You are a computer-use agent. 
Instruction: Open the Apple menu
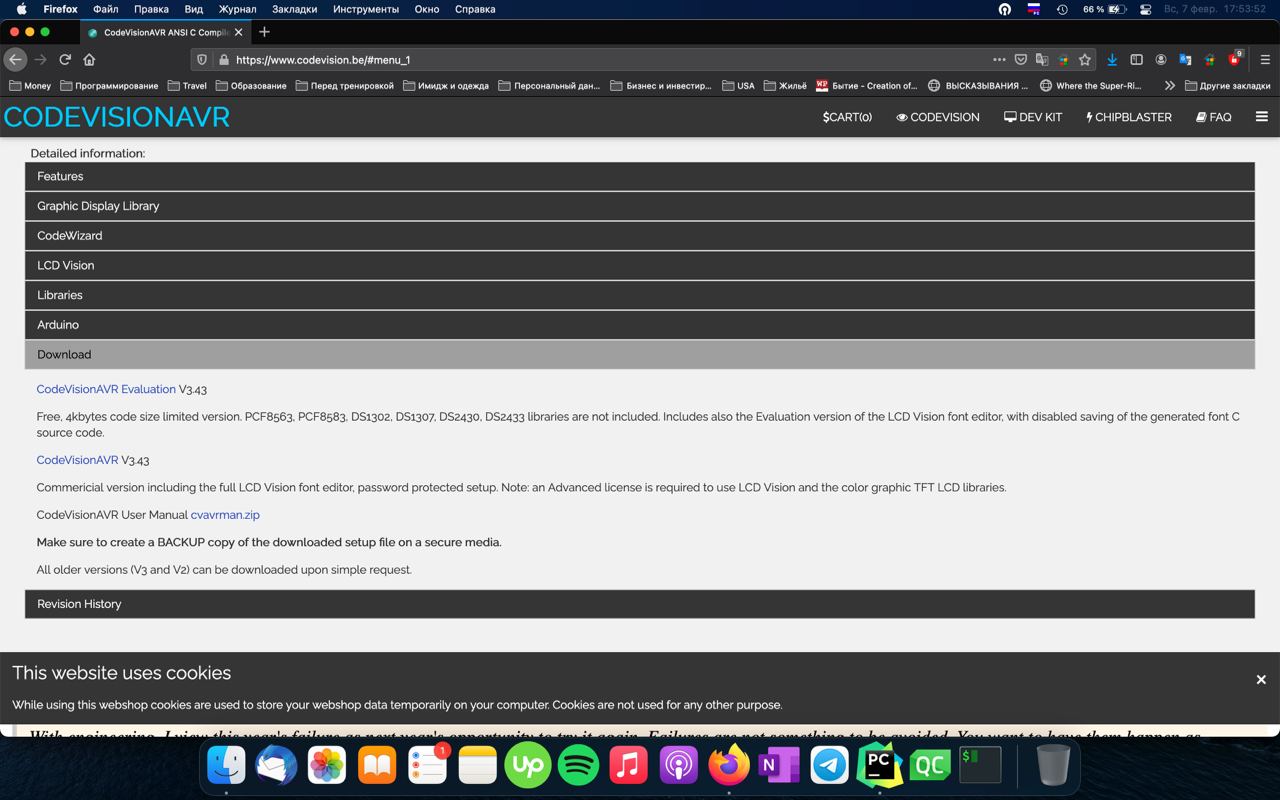[21, 9]
